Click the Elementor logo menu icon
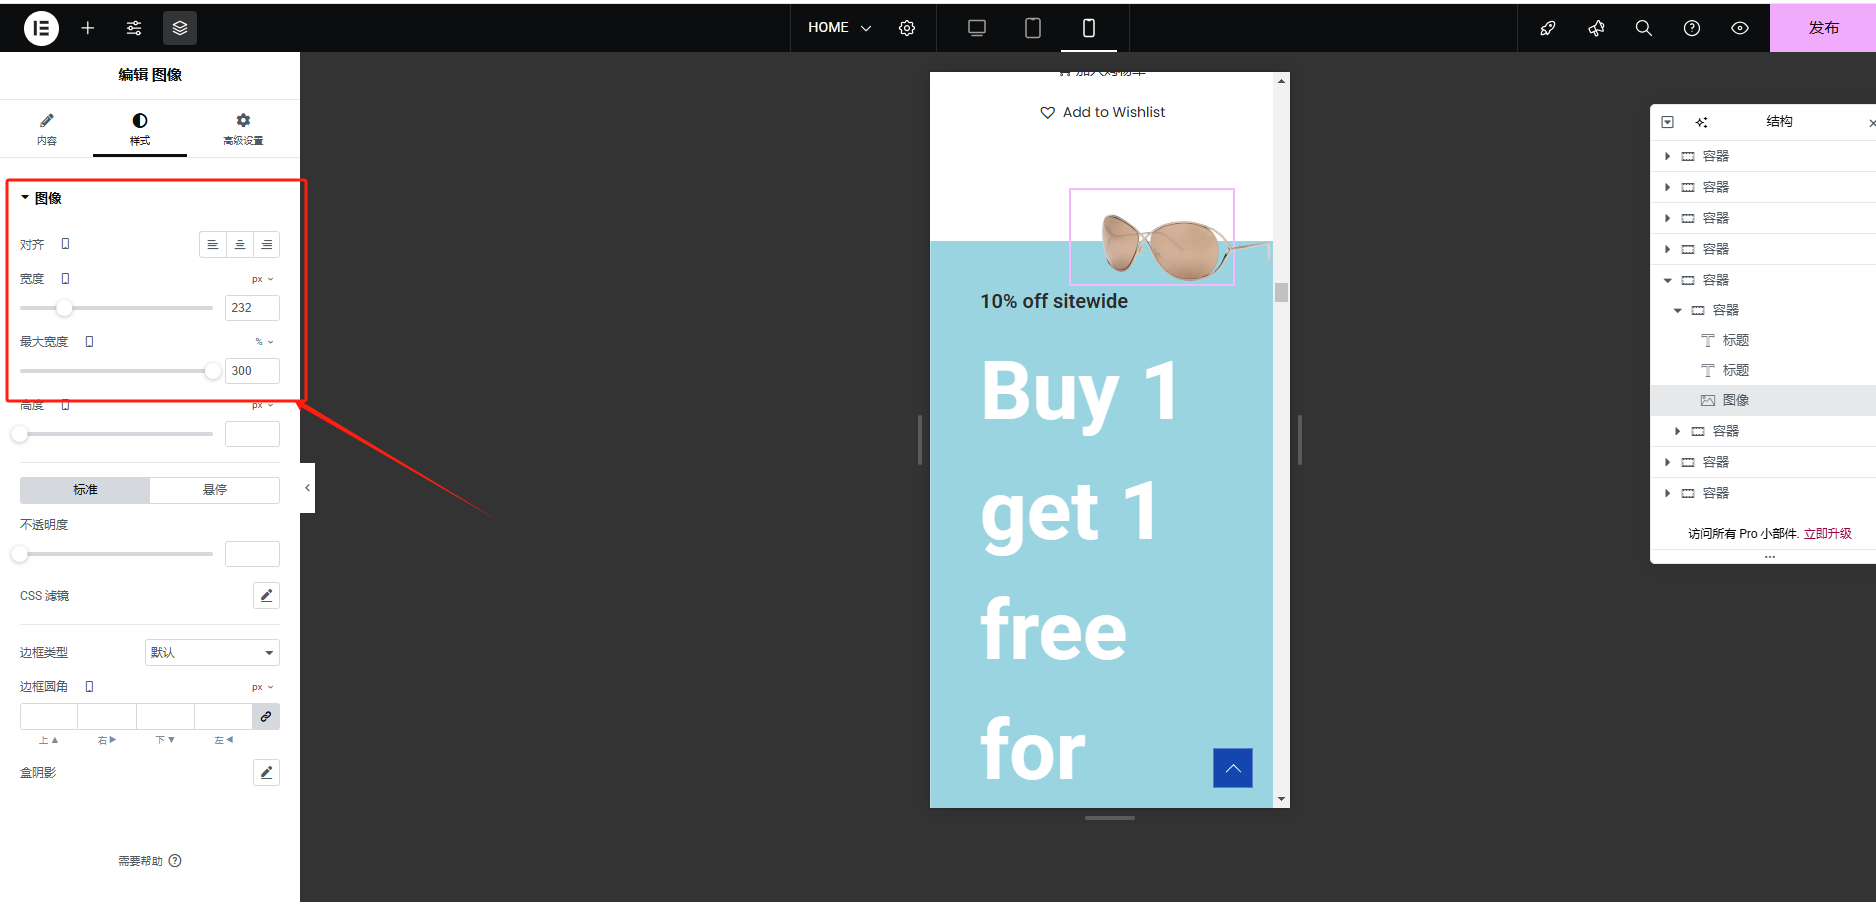This screenshot has height=902, width=1876. [x=41, y=28]
